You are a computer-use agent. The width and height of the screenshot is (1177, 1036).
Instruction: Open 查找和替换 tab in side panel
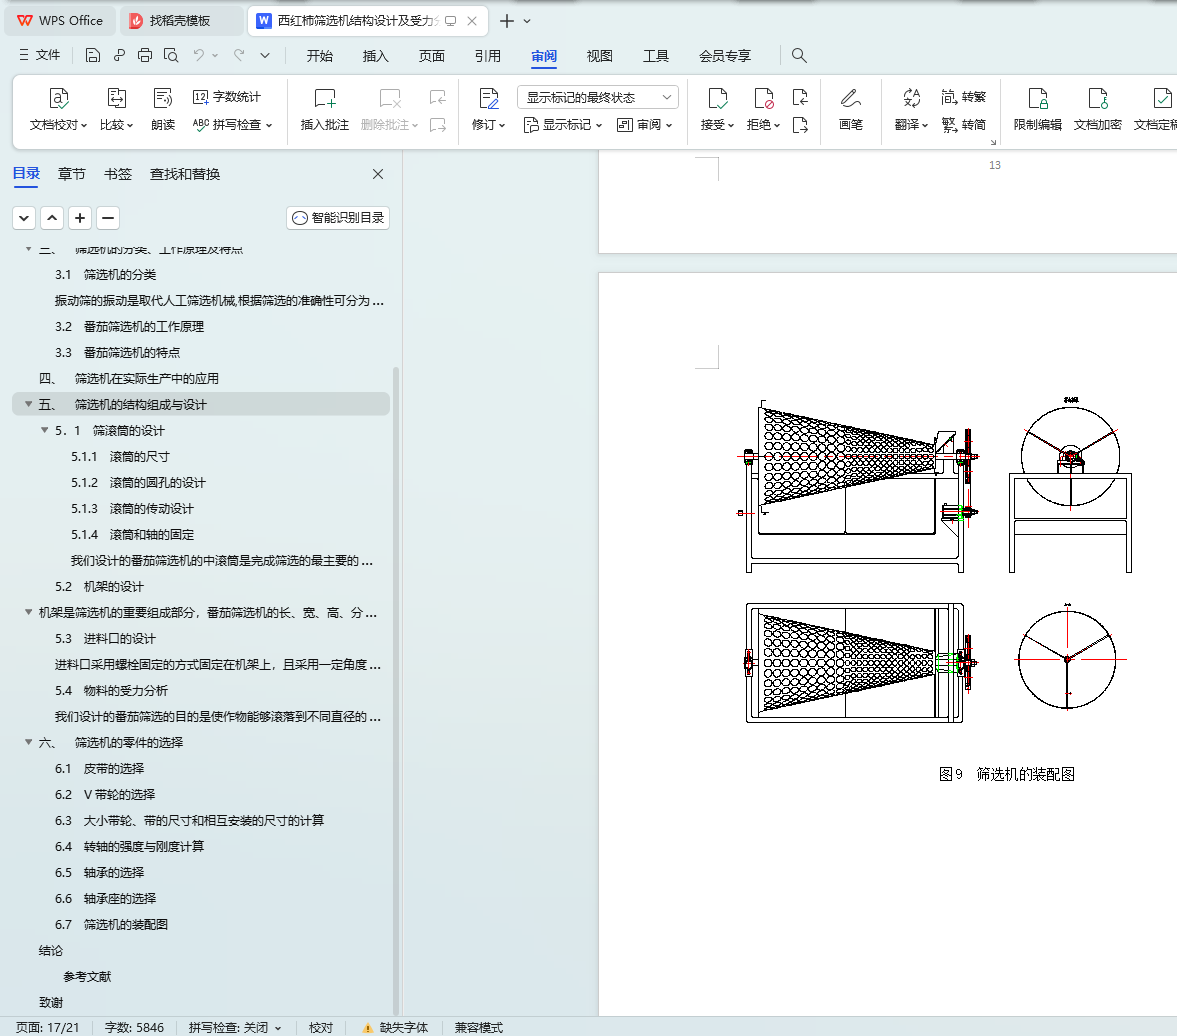(x=185, y=174)
